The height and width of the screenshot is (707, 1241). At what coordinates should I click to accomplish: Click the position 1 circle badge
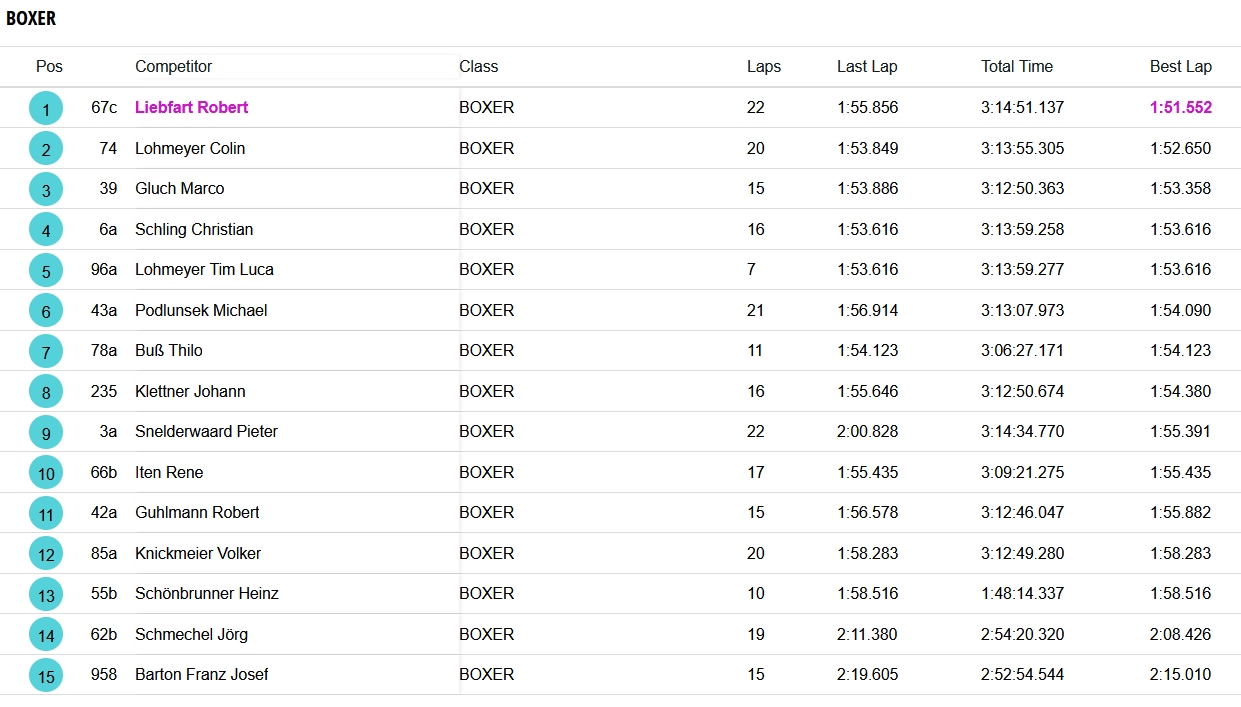click(x=46, y=108)
